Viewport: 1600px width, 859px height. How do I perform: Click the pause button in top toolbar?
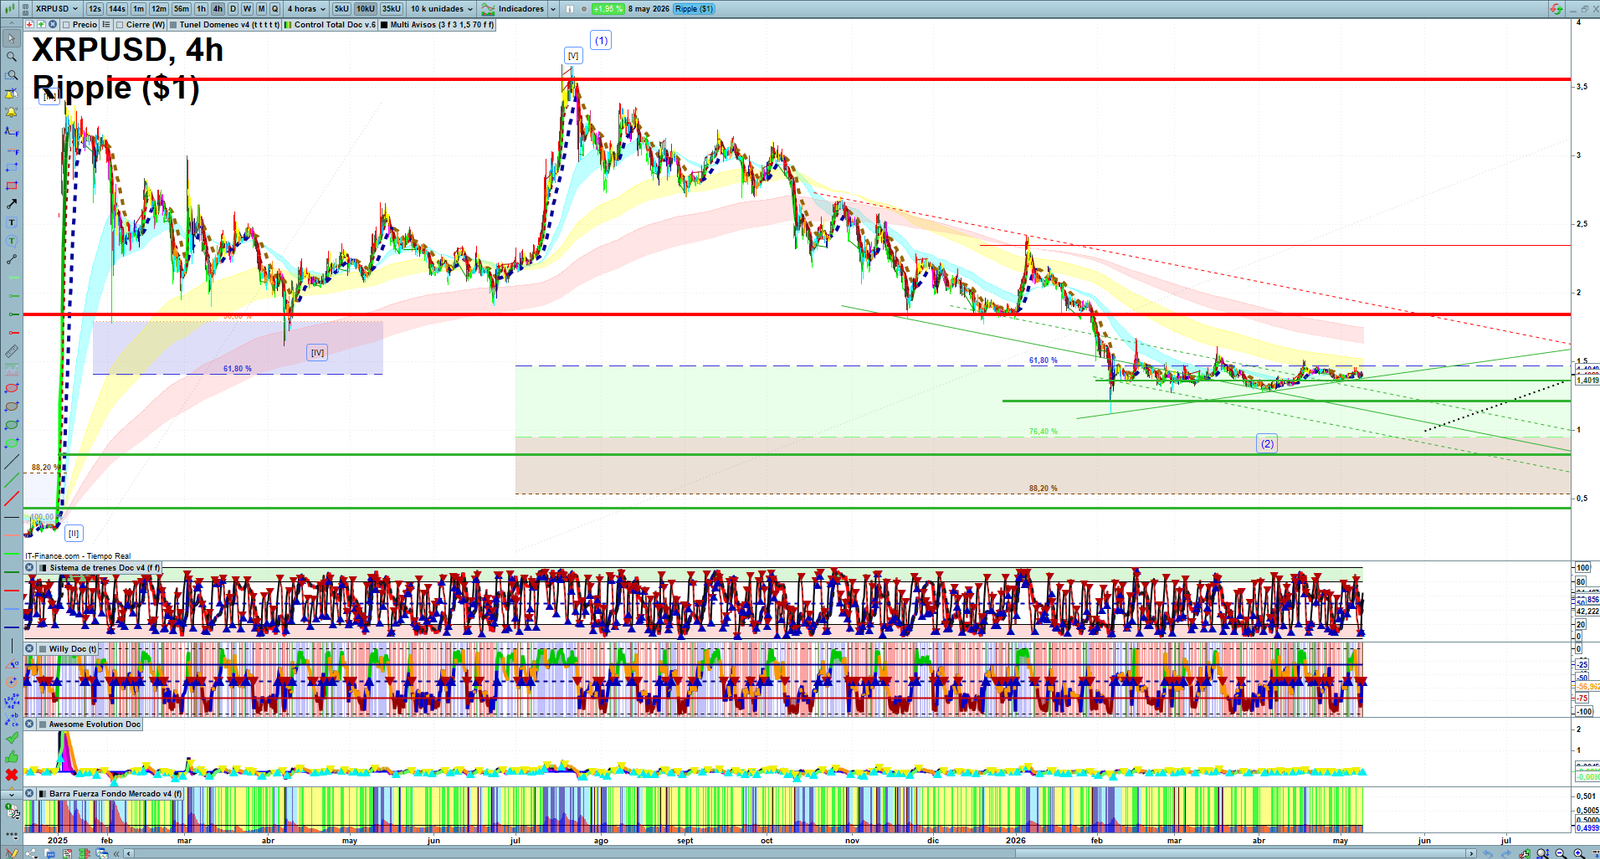pyautogui.click(x=570, y=9)
